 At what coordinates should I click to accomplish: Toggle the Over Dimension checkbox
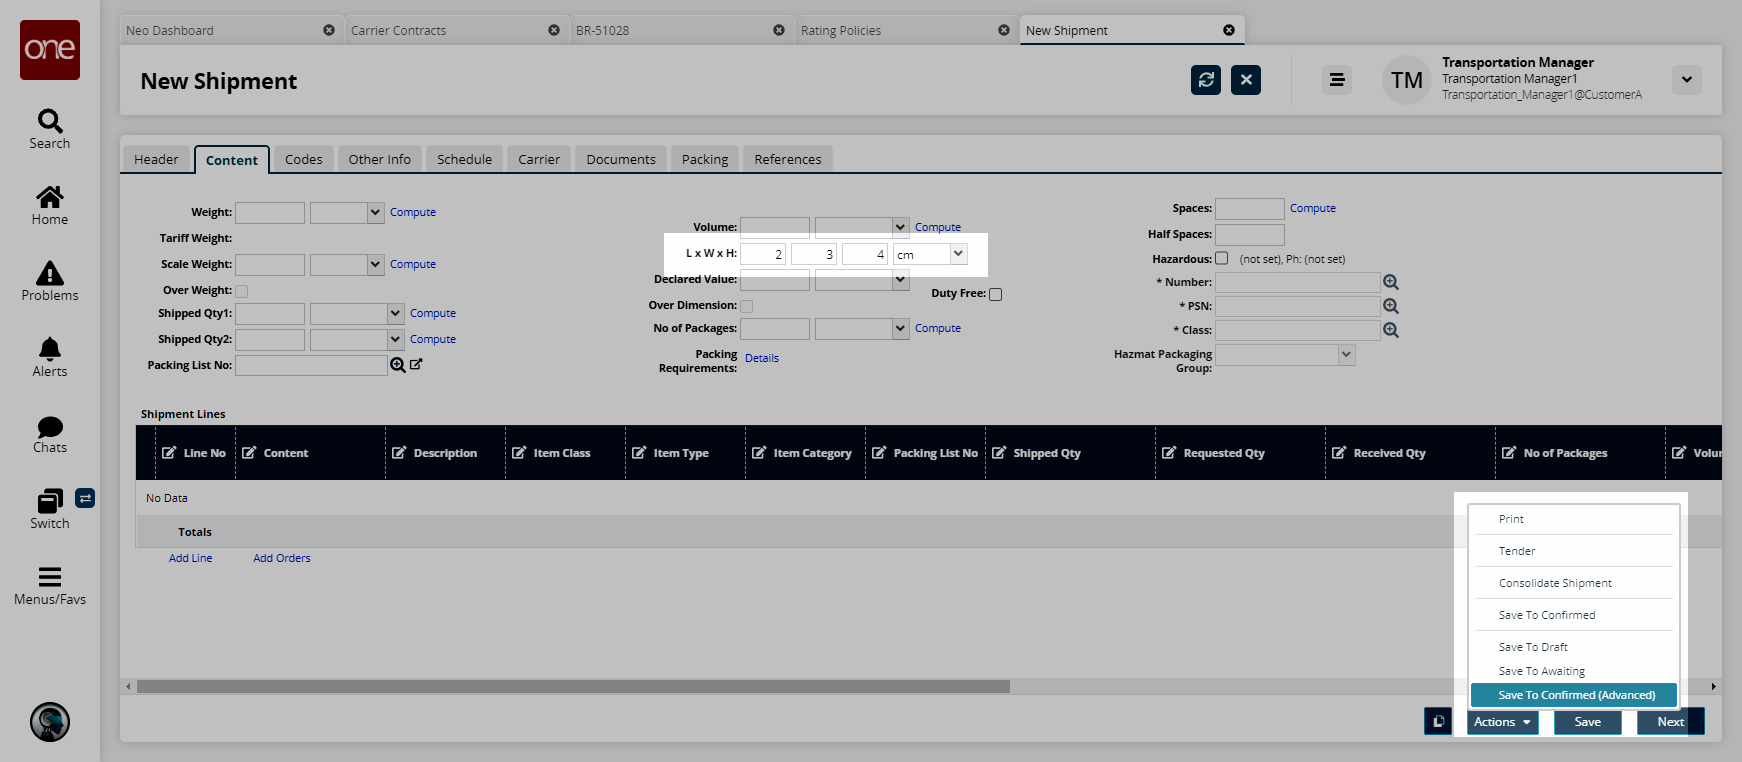click(746, 306)
